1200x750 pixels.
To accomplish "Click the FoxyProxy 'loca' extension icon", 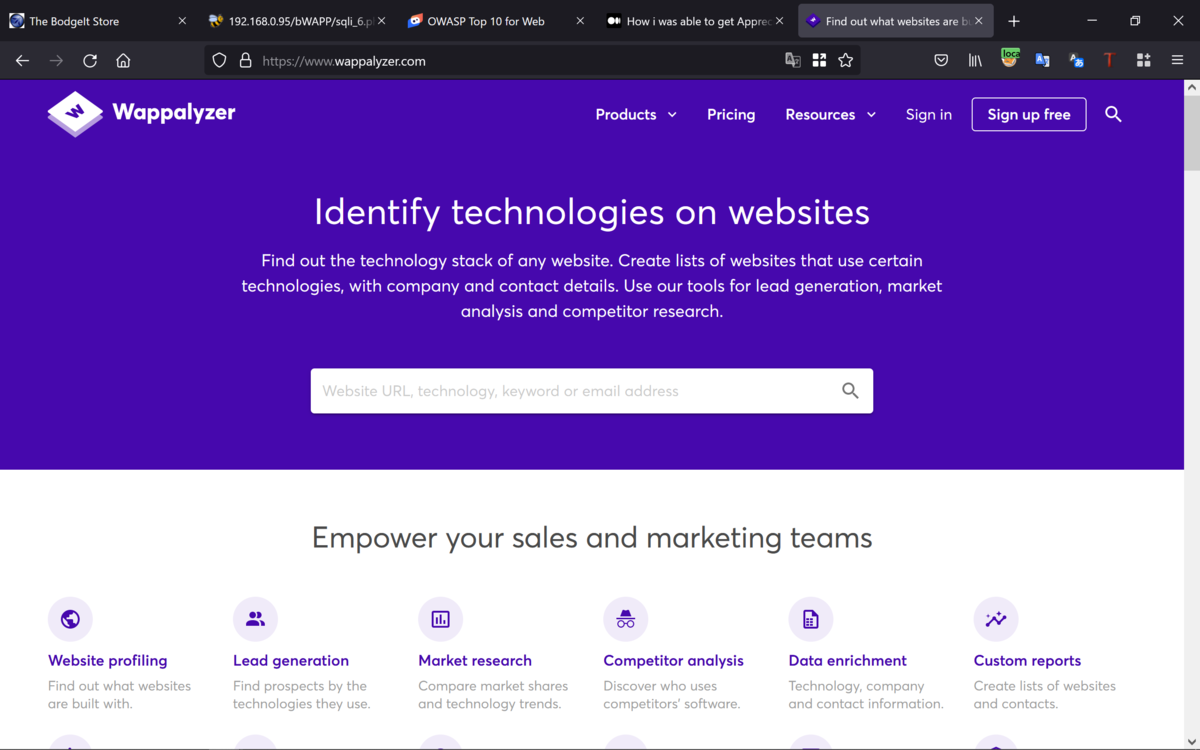I will 1010,59.
